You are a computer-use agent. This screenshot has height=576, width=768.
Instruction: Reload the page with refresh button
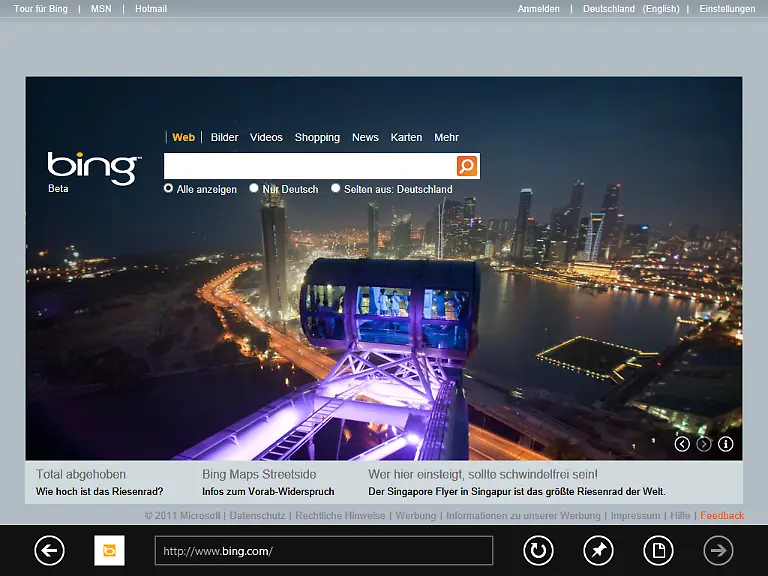pos(538,551)
